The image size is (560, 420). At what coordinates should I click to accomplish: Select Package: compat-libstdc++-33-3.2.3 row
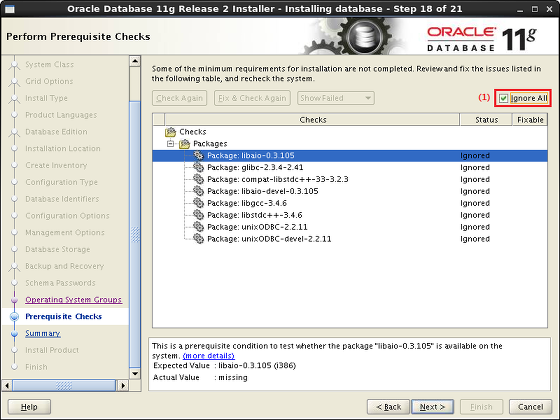[x=350, y=179]
